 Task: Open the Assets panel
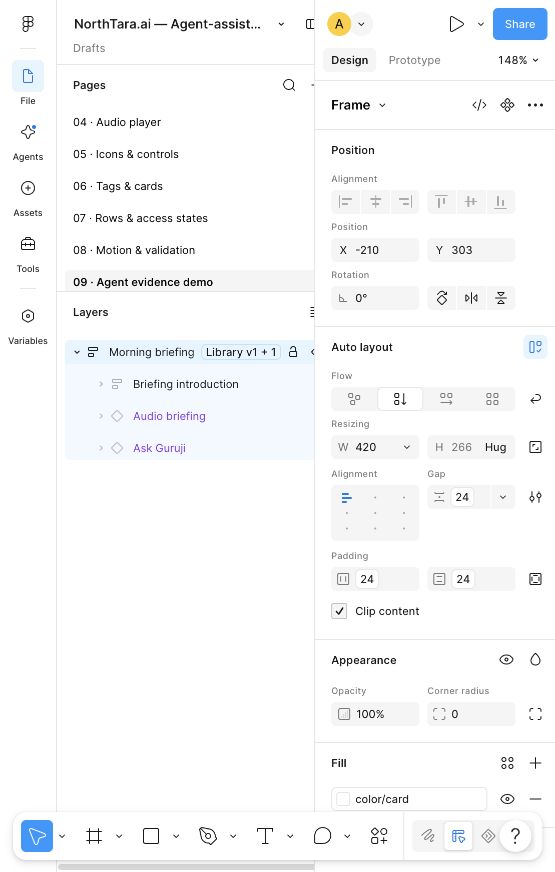click(28, 198)
